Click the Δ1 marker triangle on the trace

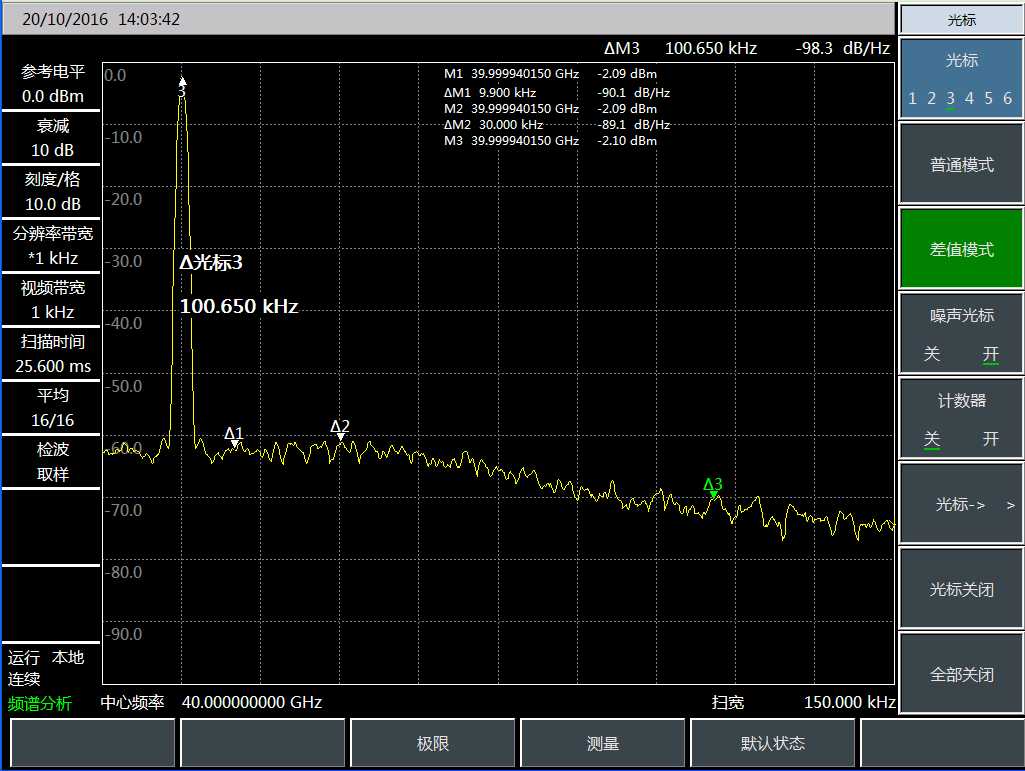click(234, 442)
